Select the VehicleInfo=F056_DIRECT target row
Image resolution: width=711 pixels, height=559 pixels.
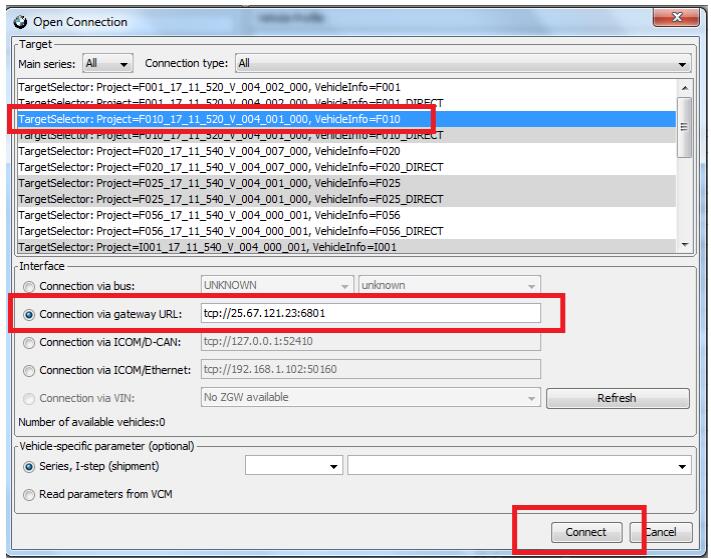point(346,231)
